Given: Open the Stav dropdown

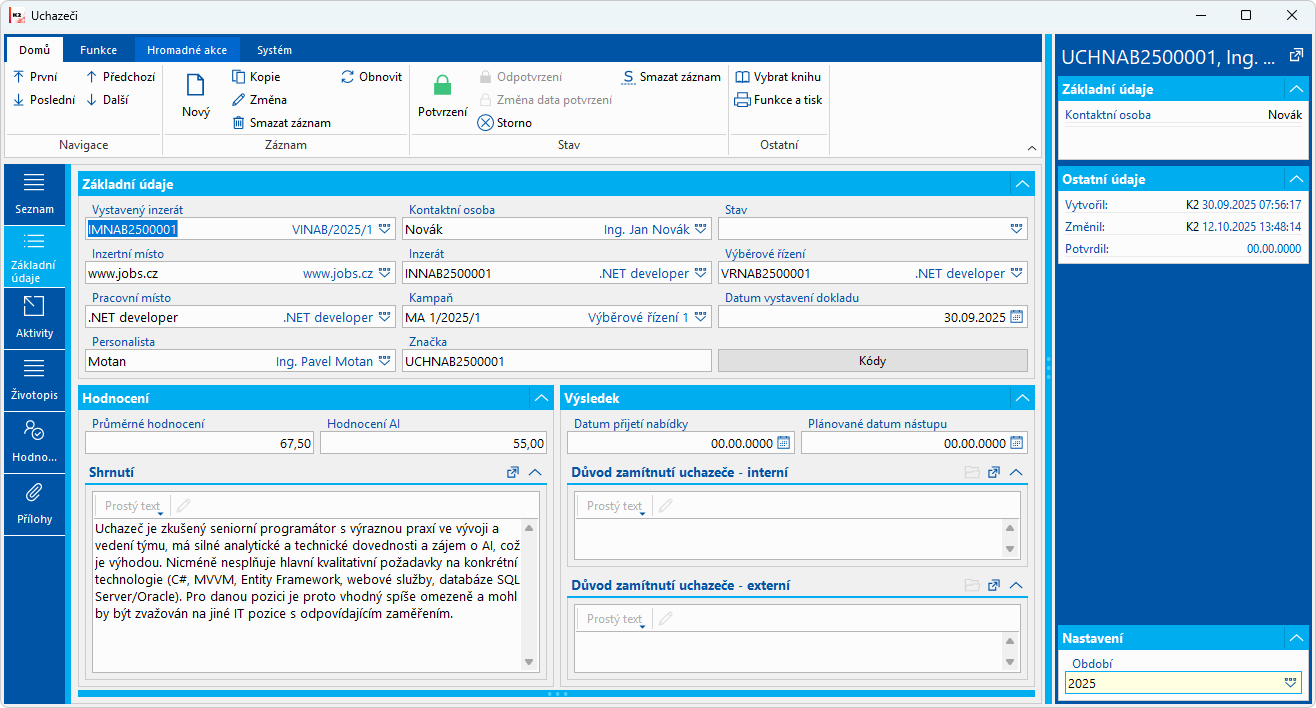Looking at the screenshot, I should pyautogui.click(x=1017, y=229).
